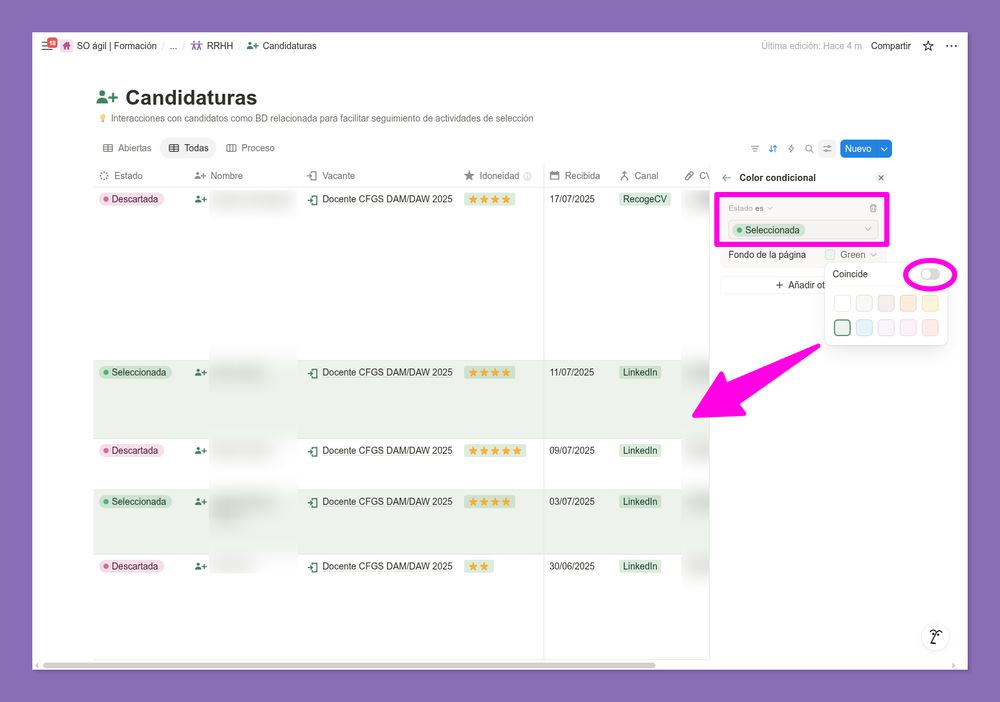Click the sort arrows icon
Screen dimensions: 1000x702
[773, 149]
